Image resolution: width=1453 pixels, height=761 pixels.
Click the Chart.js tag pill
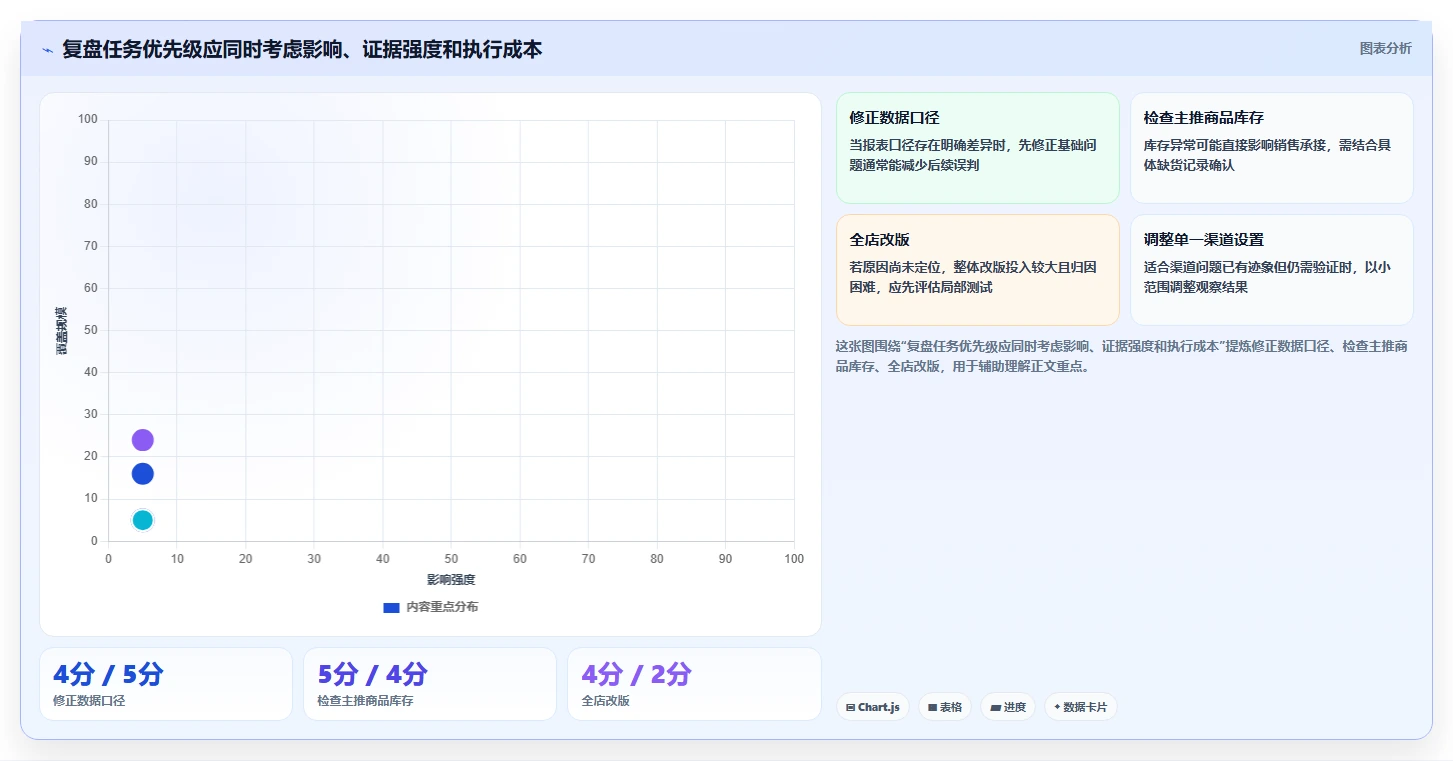pos(873,707)
